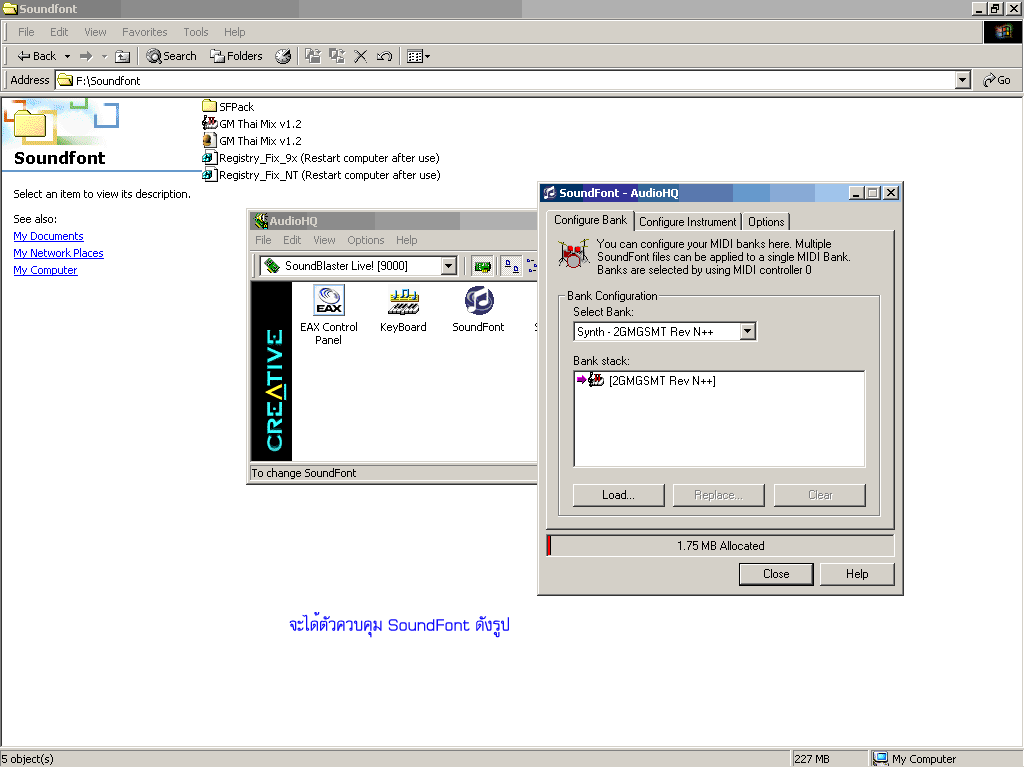Click the 5 object(s) status bar text
The width and height of the screenshot is (1024, 768).
coord(27,759)
